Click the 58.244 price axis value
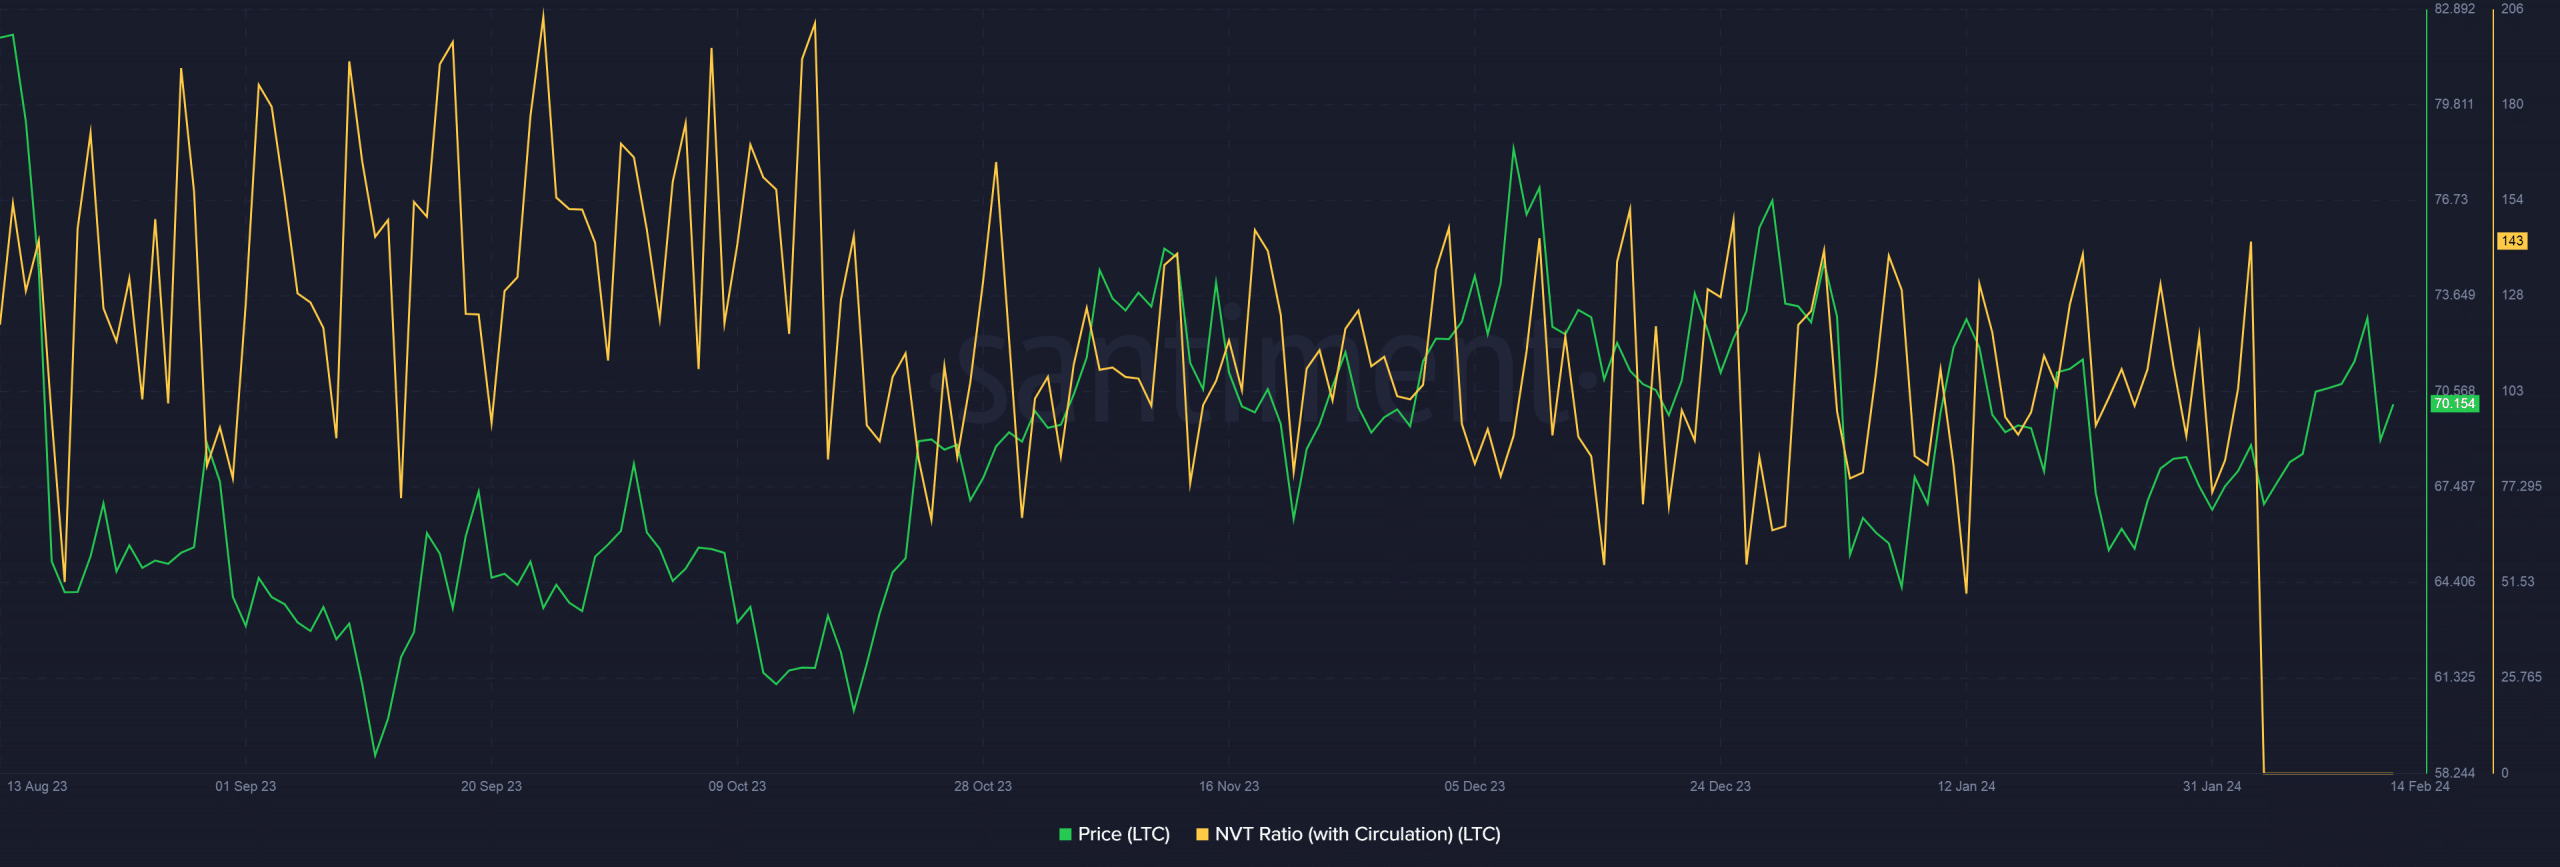2560x867 pixels. (x=2454, y=773)
